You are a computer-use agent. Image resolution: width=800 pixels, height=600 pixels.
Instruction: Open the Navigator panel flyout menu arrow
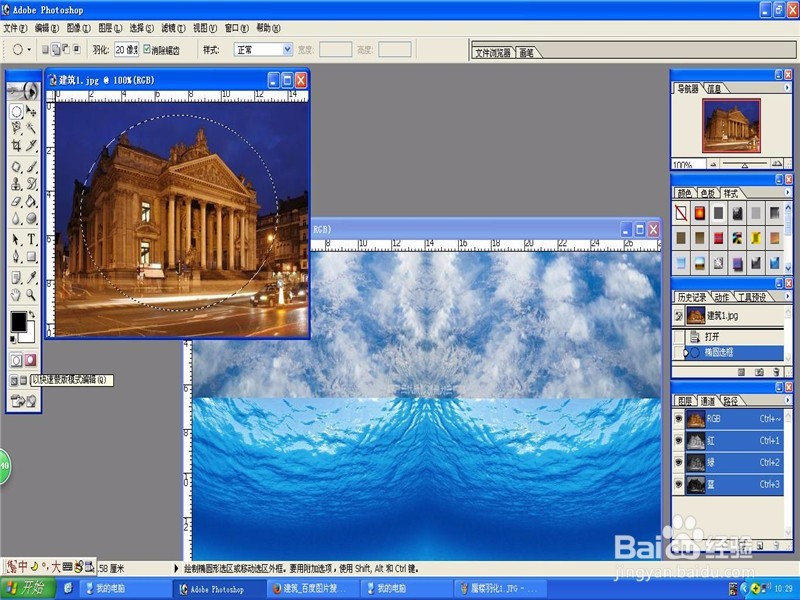click(787, 88)
